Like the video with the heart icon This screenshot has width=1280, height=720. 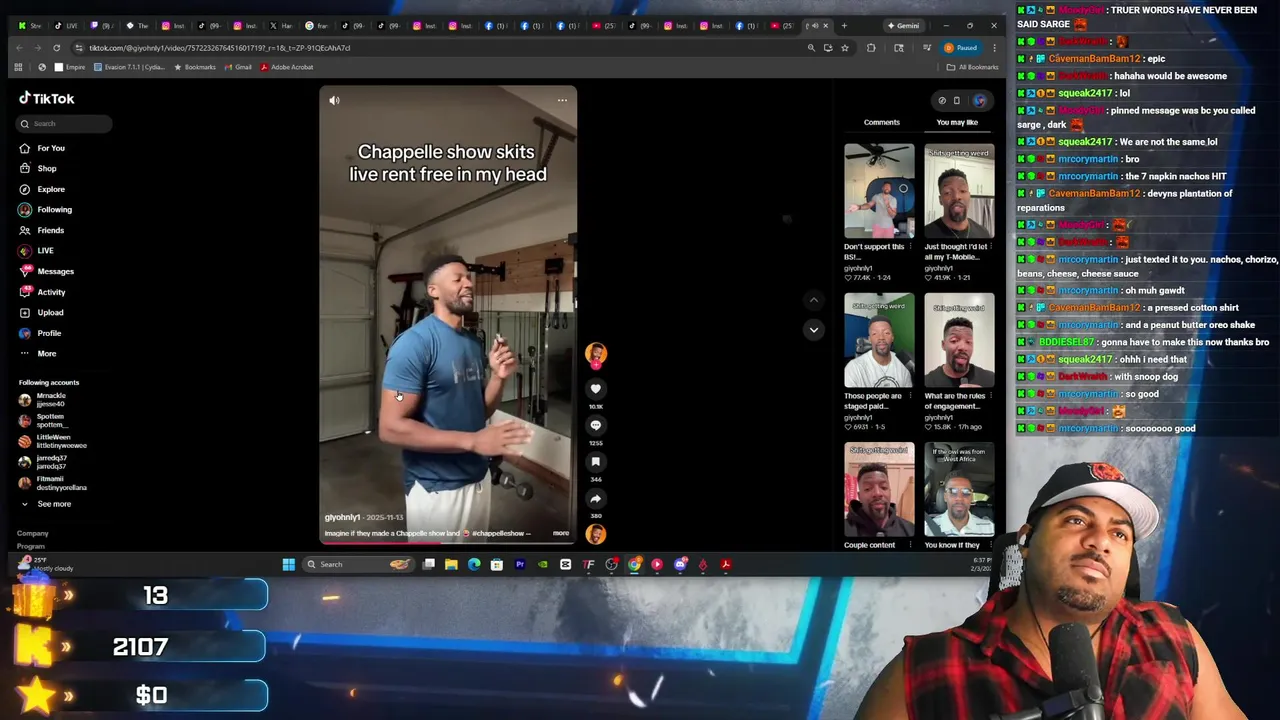tap(595, 389)
